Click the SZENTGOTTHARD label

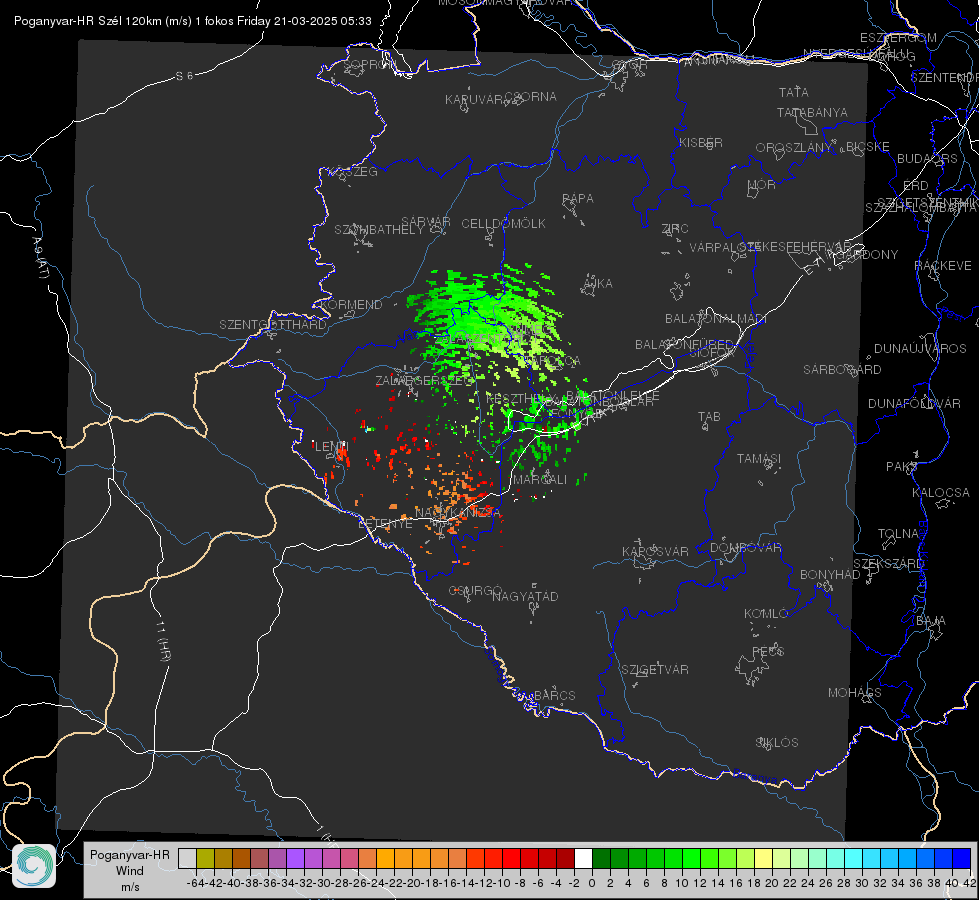pos(273,324)
